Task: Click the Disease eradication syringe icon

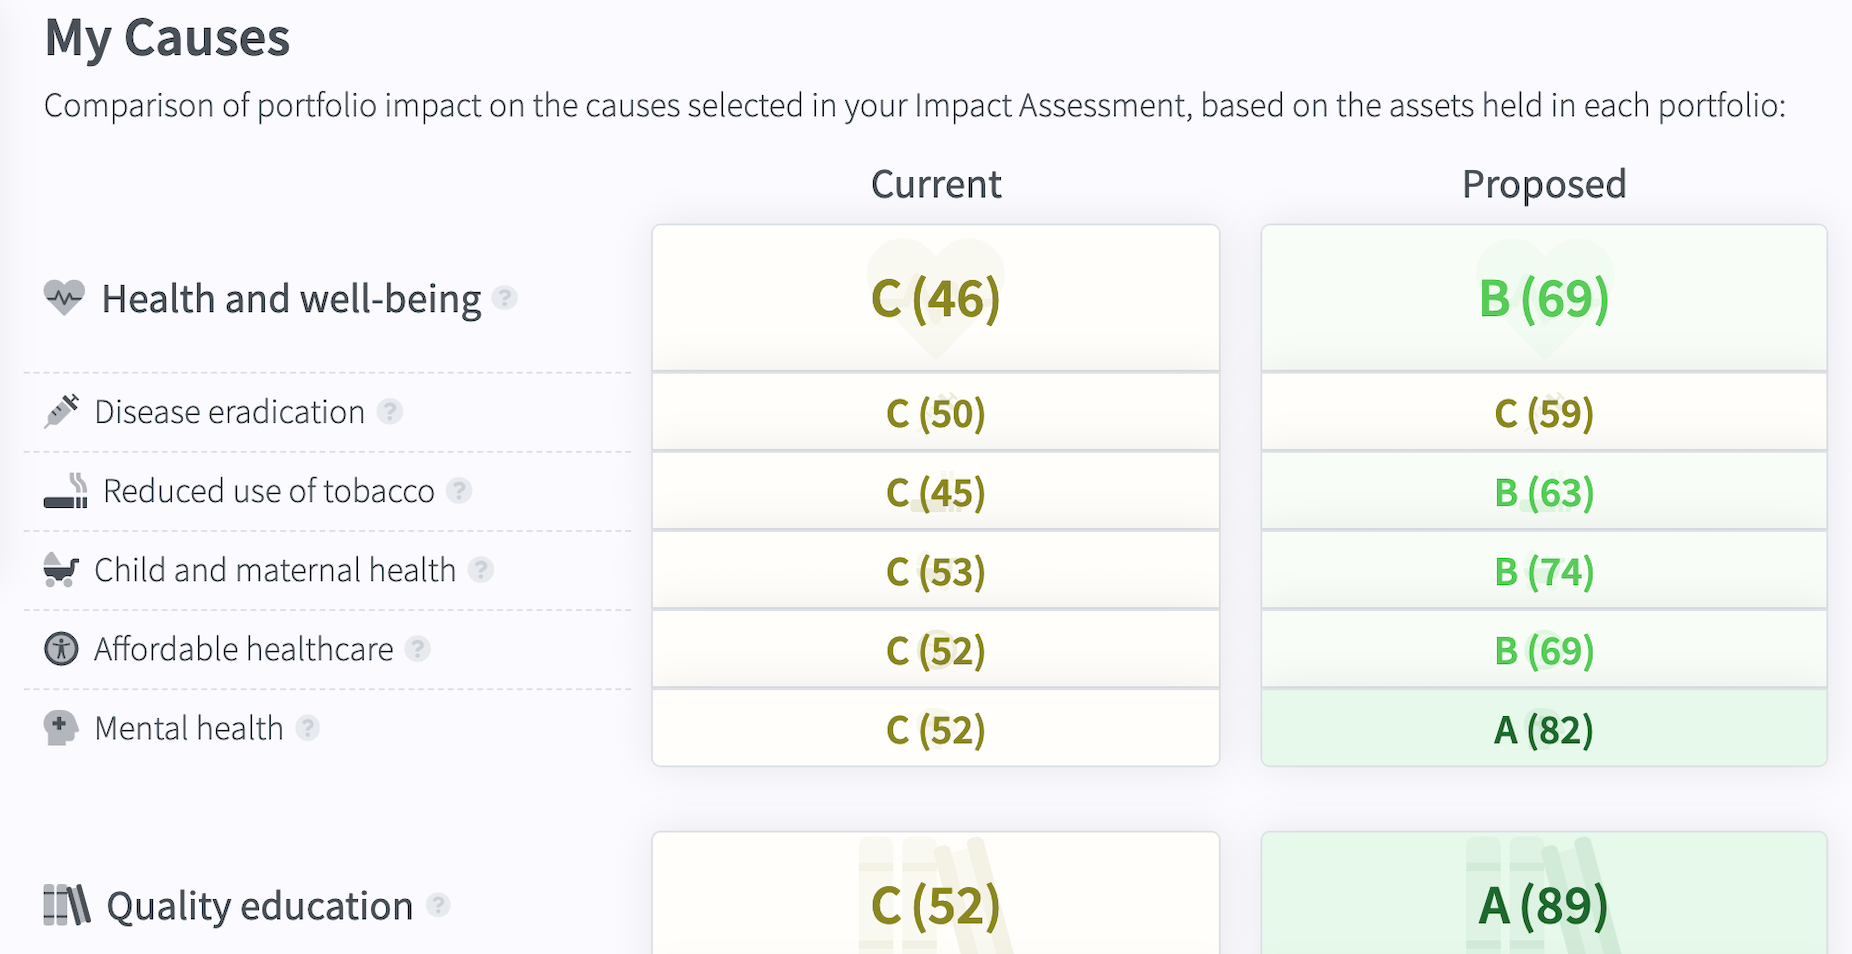Action: [62, 411]
